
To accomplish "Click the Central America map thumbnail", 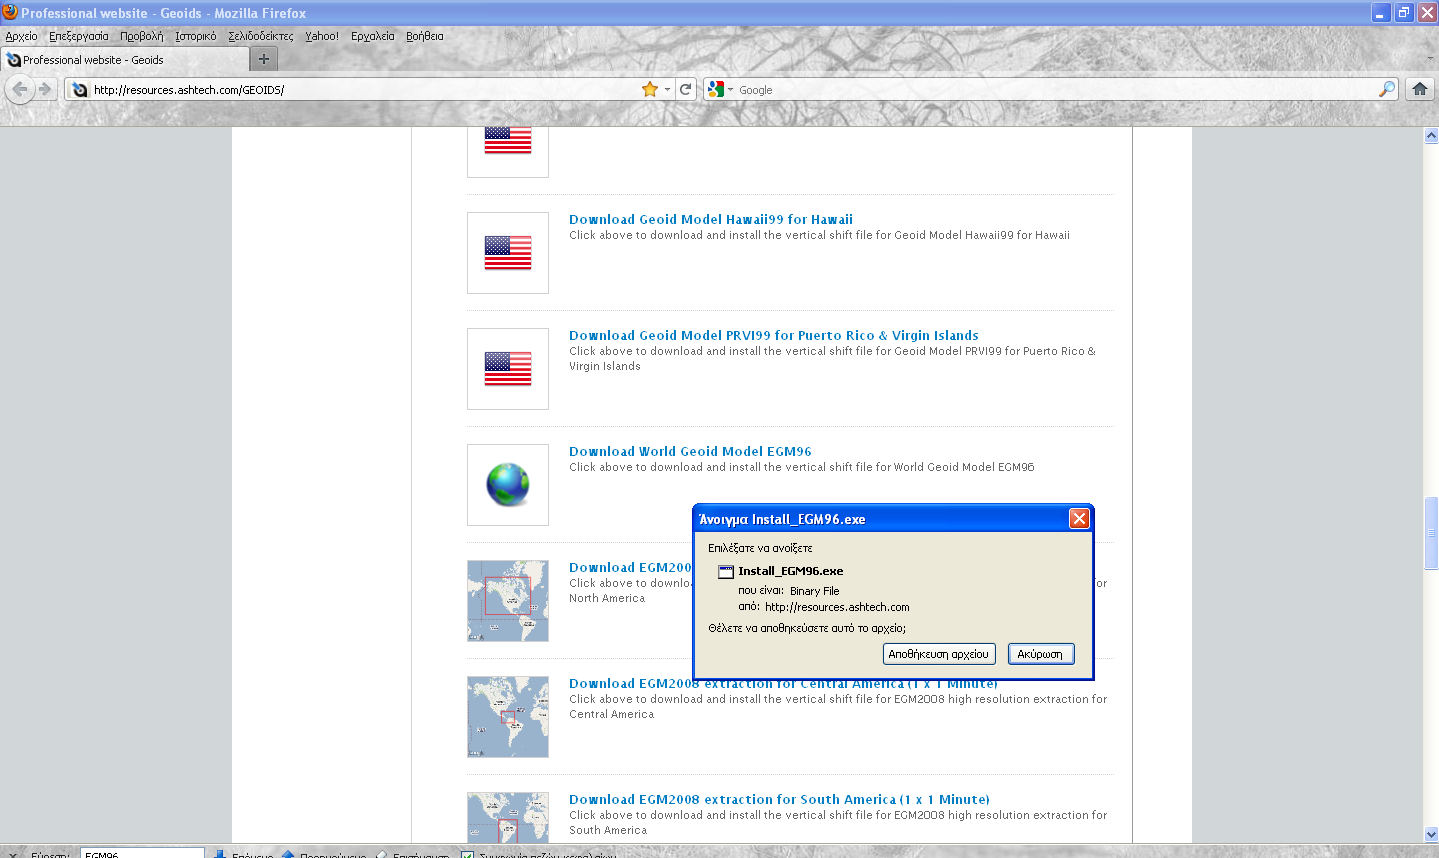I will [508, 717].
